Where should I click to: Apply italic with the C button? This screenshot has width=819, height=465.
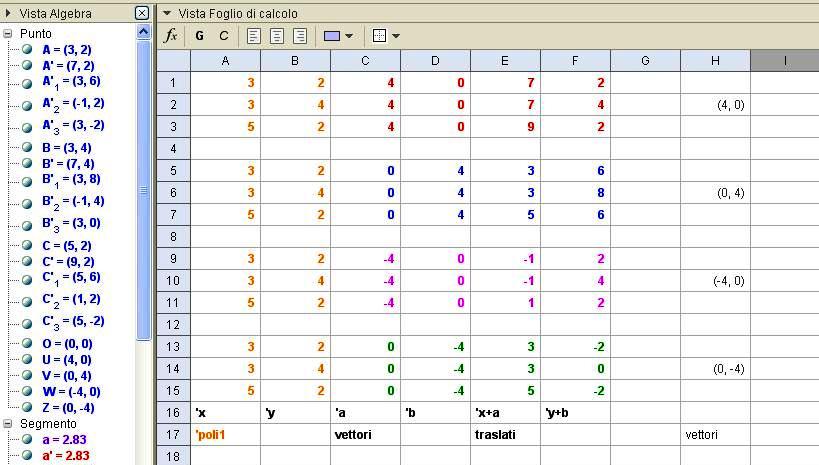224,36
